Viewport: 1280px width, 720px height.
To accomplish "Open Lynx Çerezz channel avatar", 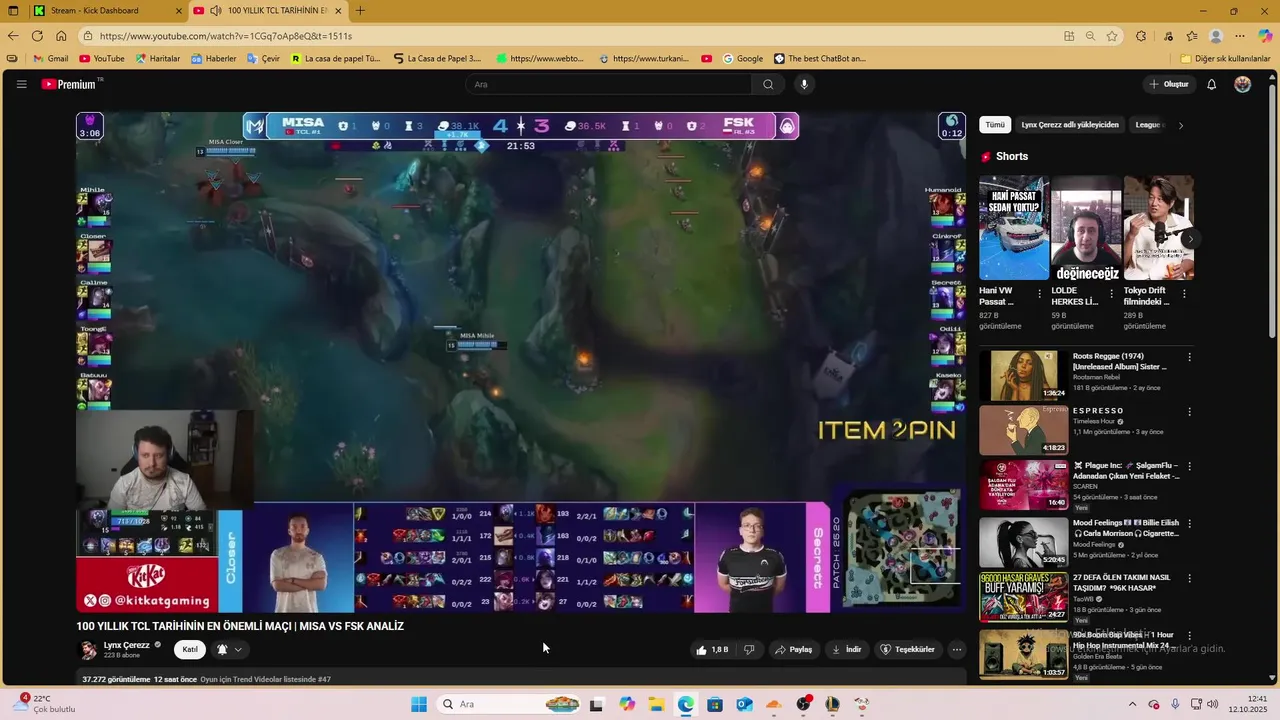I will (88, 649).
